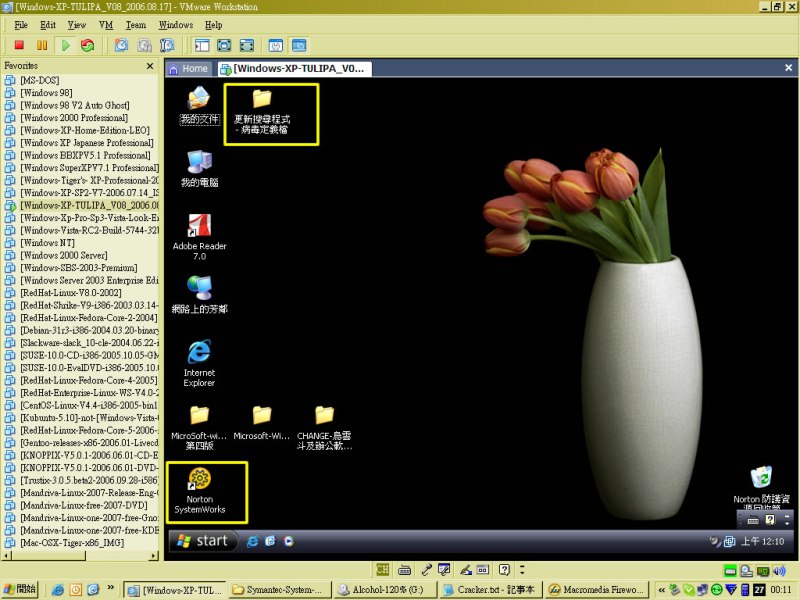Expand host quick launch overflow chevron
This screenshot has height=600, width=800.
pyautogui.click(x=110, y=588)
